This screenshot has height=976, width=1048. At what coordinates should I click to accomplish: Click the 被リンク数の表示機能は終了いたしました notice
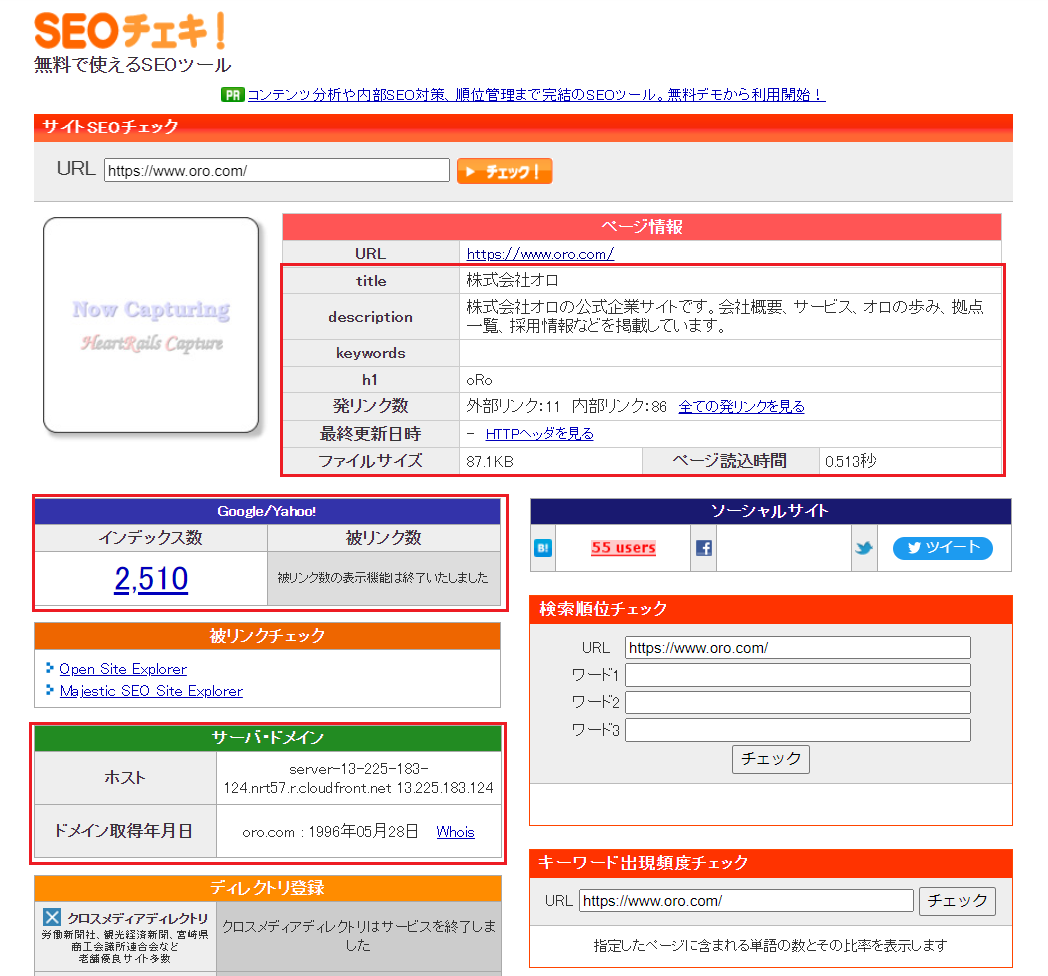tap(383, 578)
